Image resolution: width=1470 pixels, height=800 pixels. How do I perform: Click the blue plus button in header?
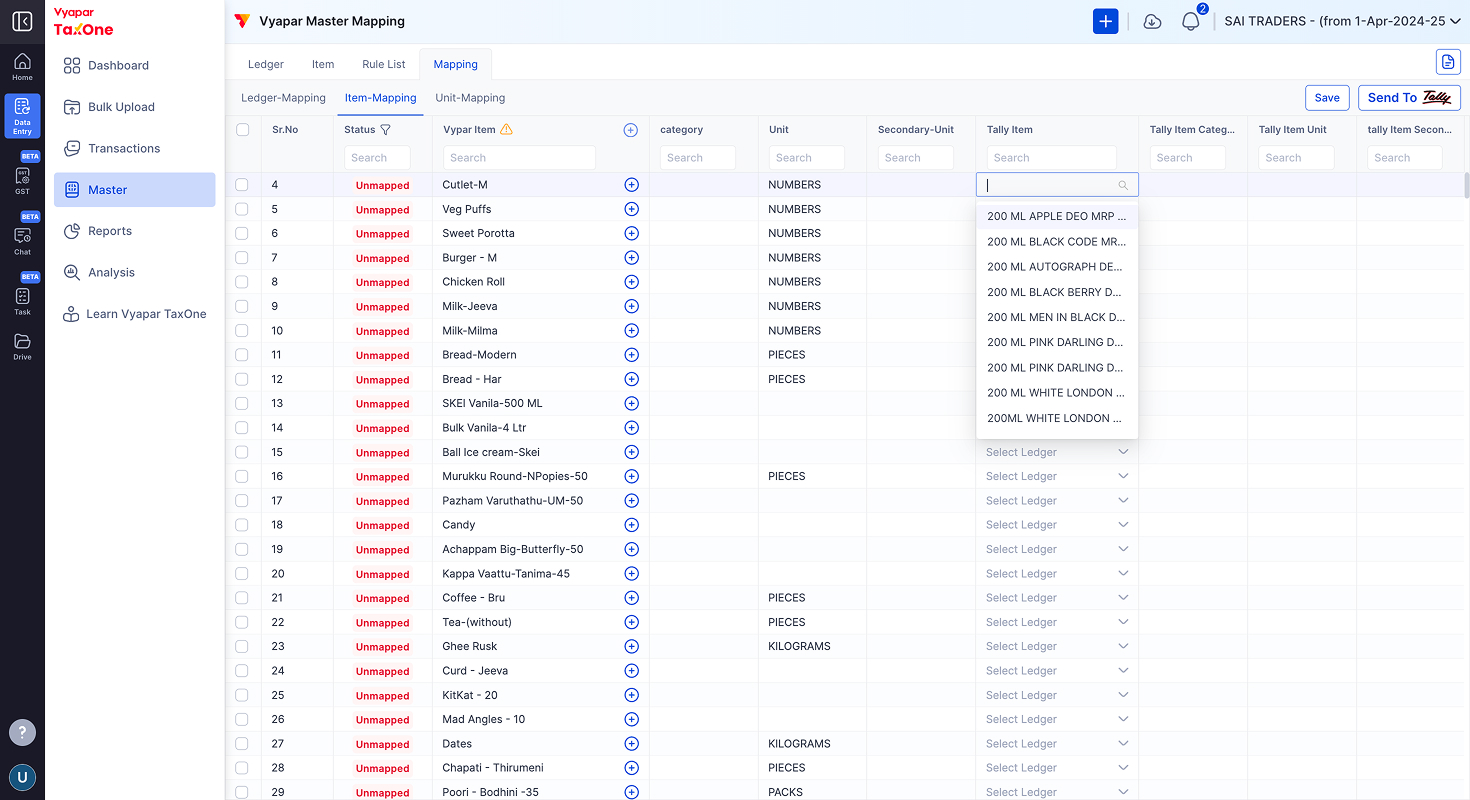tap(1105, 21)
